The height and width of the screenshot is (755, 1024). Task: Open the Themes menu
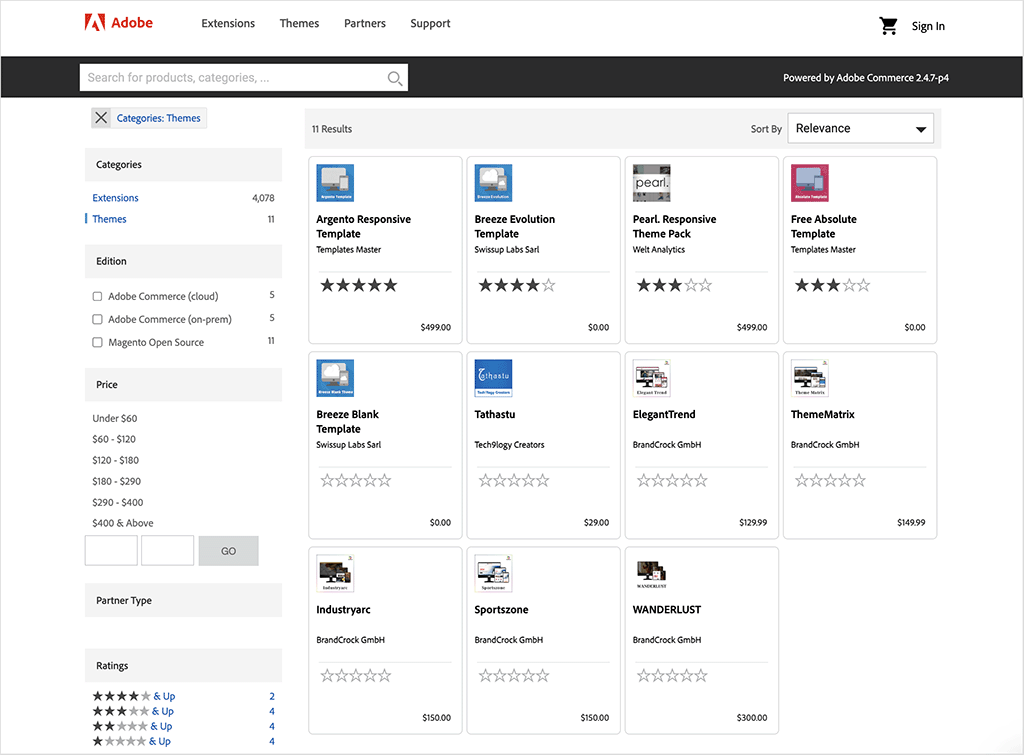[299, 24]
